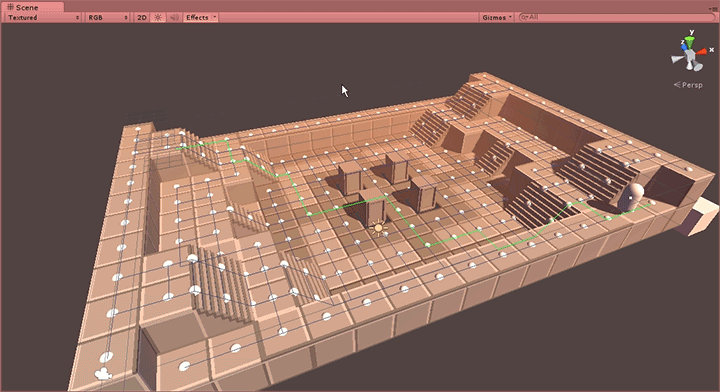
Task: Click the Effects button label
Action: (197, 17)
